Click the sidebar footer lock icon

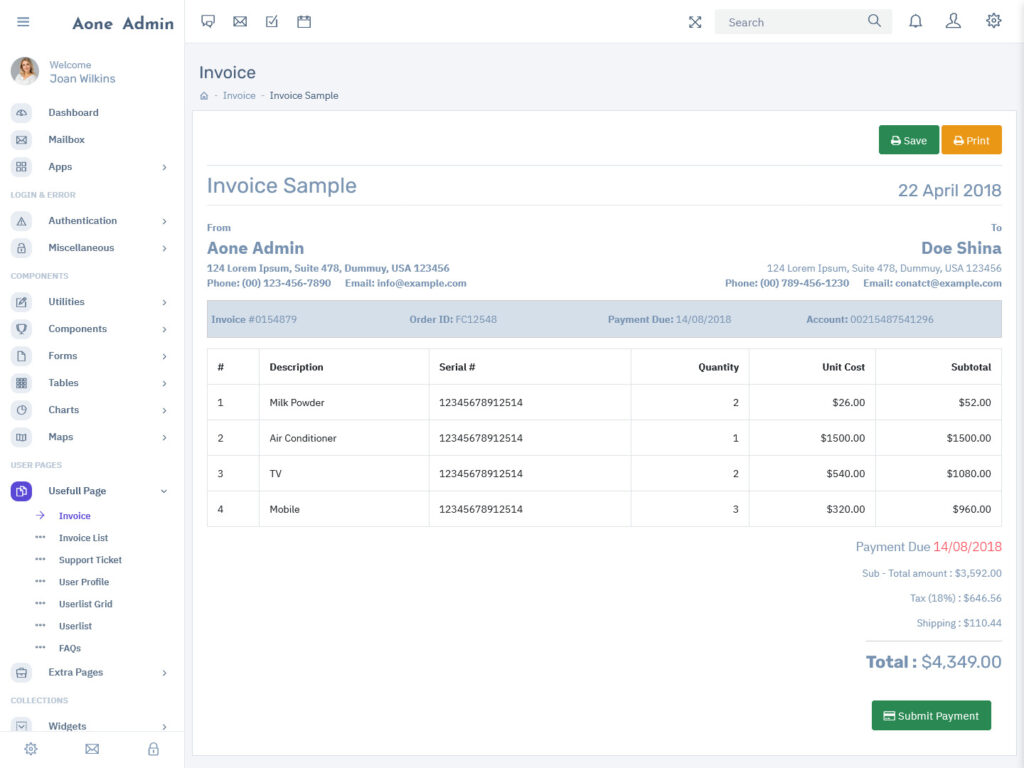(x=153, y=749)
